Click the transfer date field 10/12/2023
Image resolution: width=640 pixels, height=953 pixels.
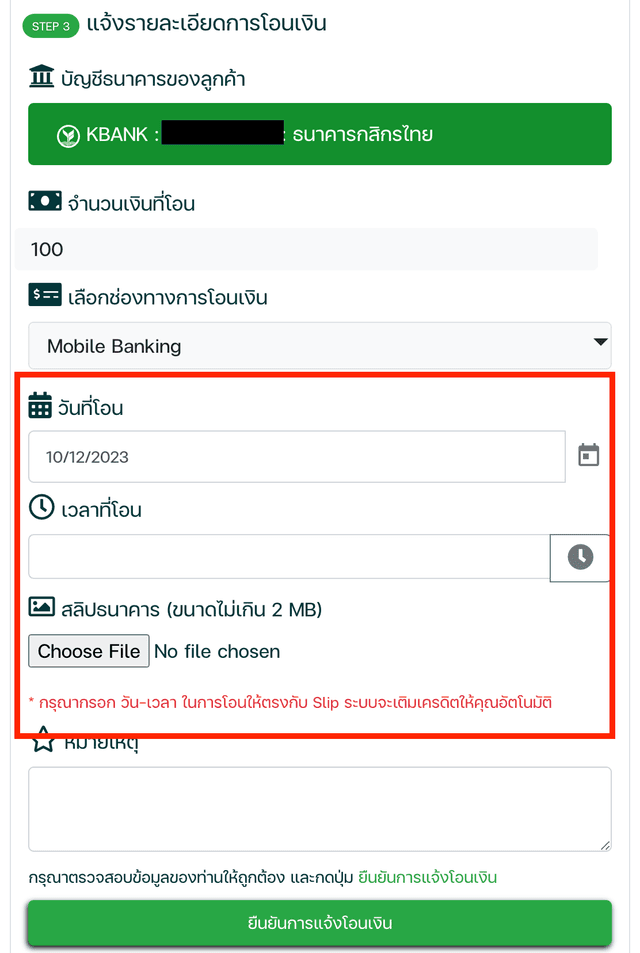[x=297, y=456]
